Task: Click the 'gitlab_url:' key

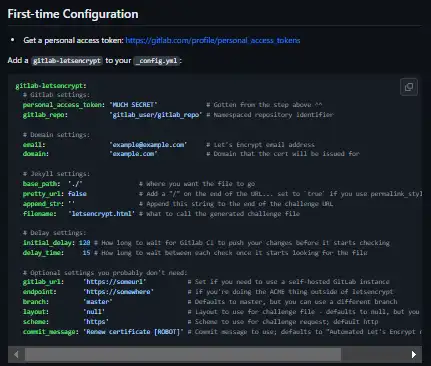Action: [x=43, y=282]
